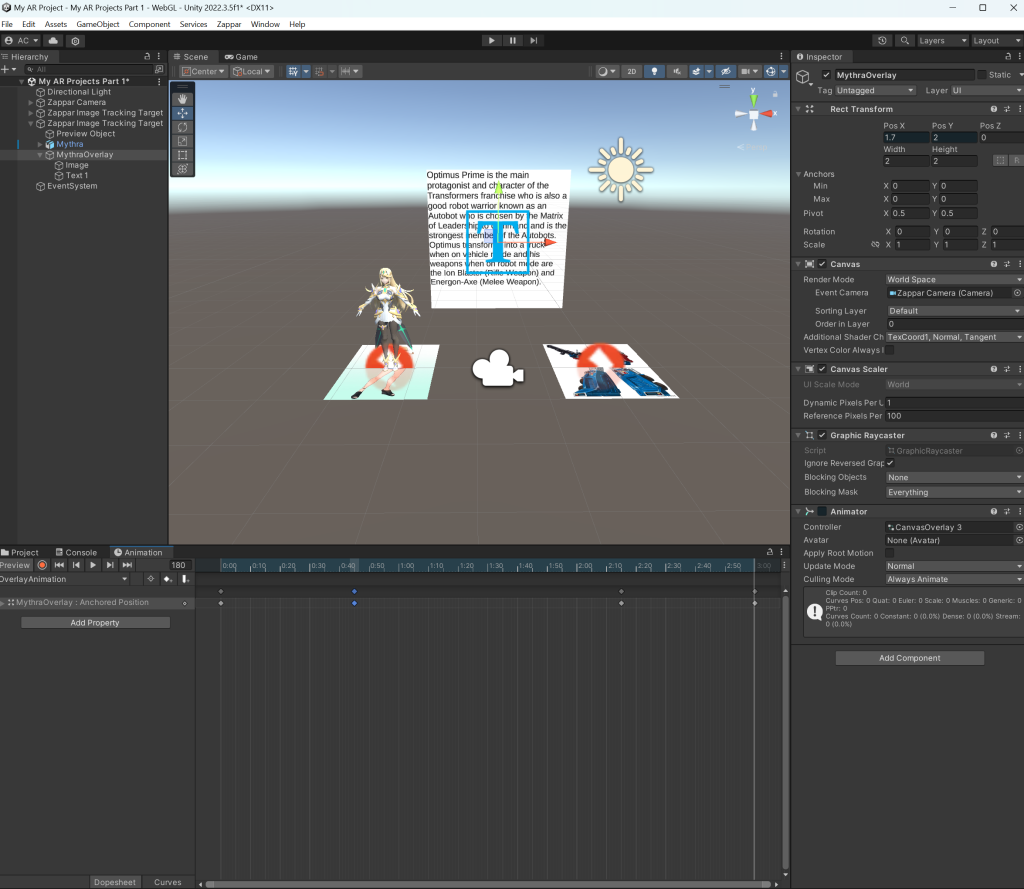Uncheck the Ignore Reversed Graphics checkbox
This screenshot has width=1024, height=889.
[890, 463]
